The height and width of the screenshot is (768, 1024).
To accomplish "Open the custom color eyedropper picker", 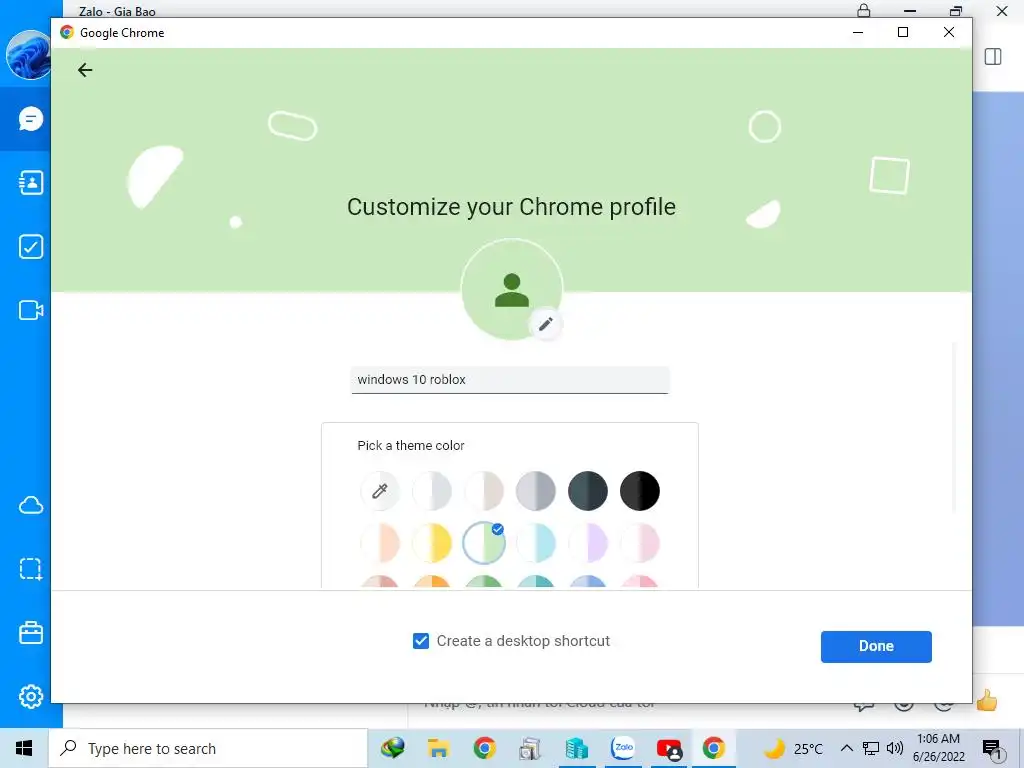I will click(x=379, y=490).
